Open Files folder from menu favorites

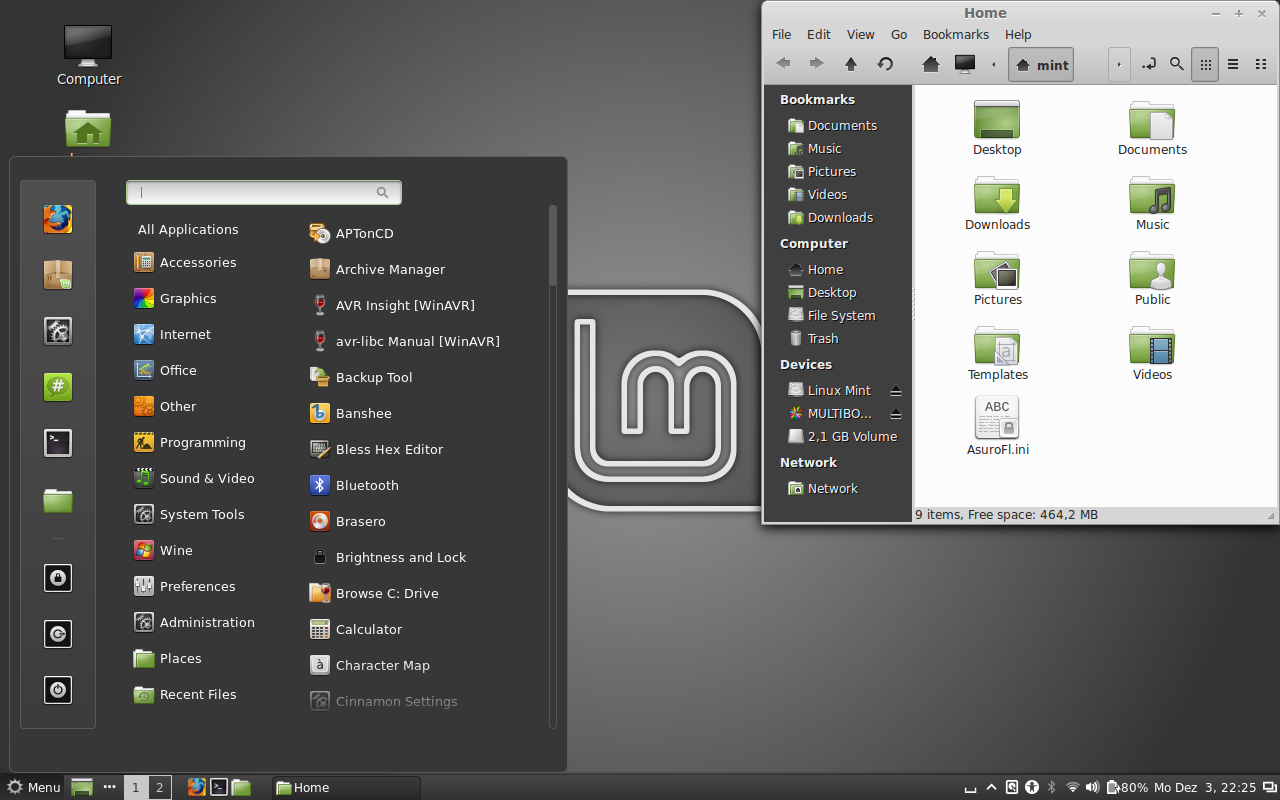coord(58,499)
